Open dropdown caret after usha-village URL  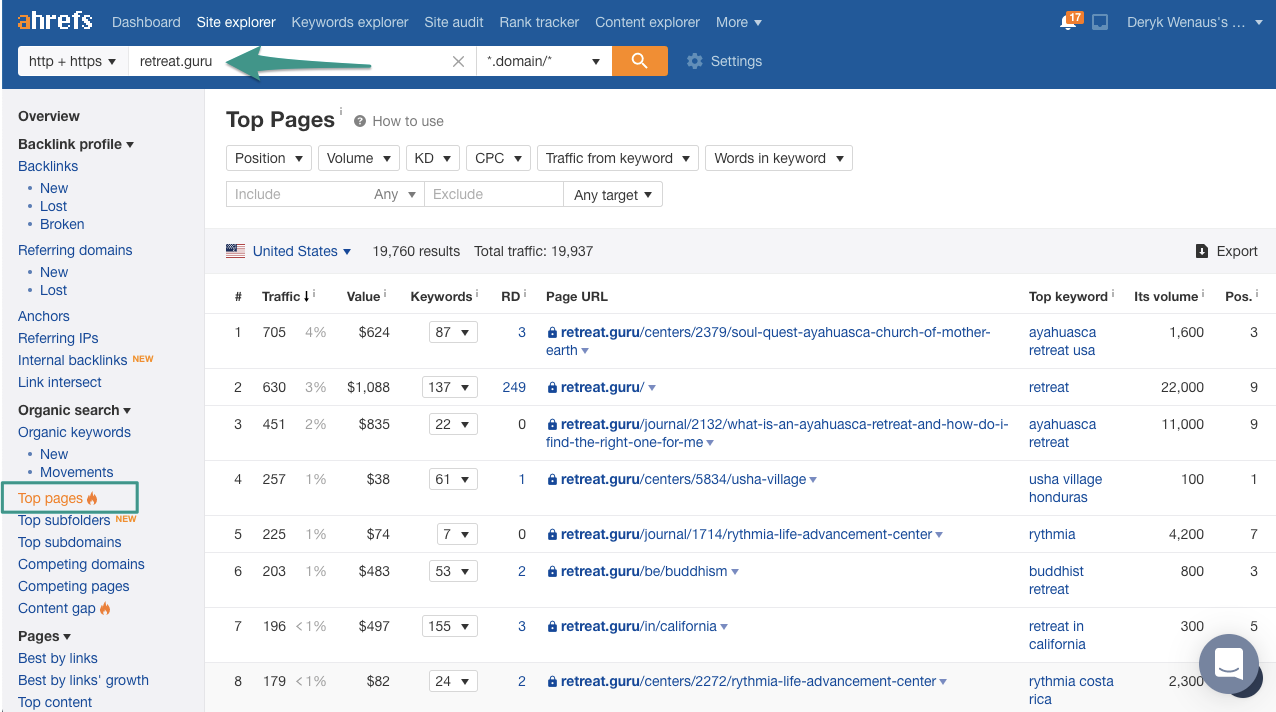click(813, 480)
